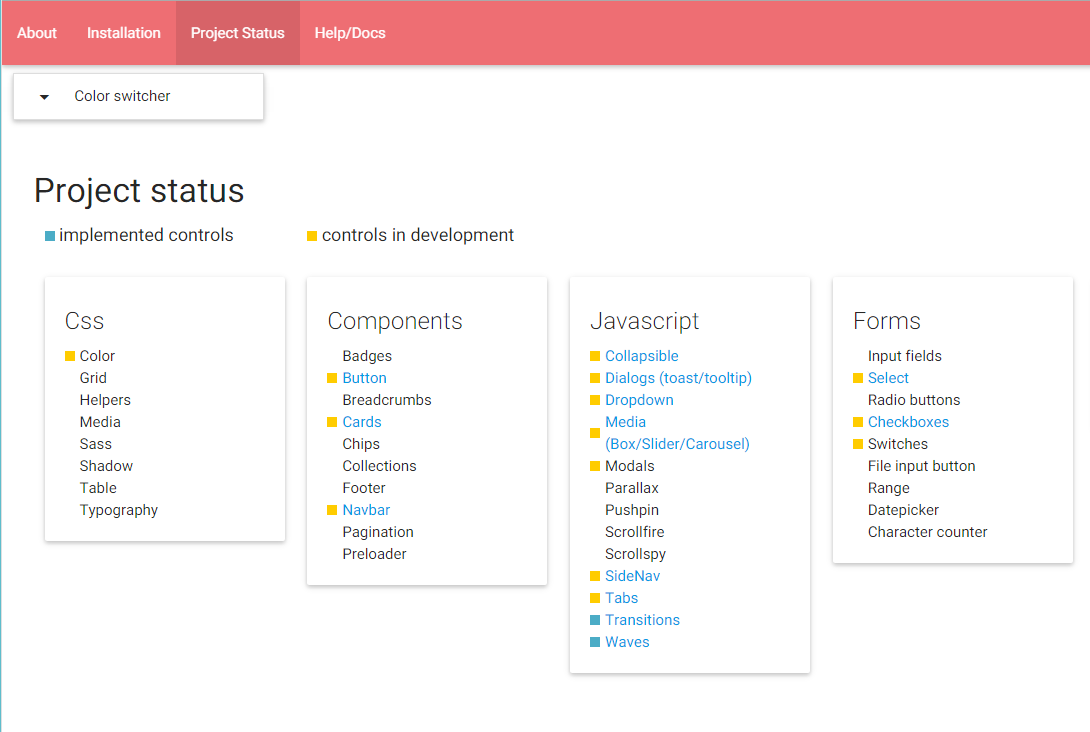Open the Checkboxes link in Forms
The height and width of the screenshot is (732, 1090).
click(x=908, y=422)
